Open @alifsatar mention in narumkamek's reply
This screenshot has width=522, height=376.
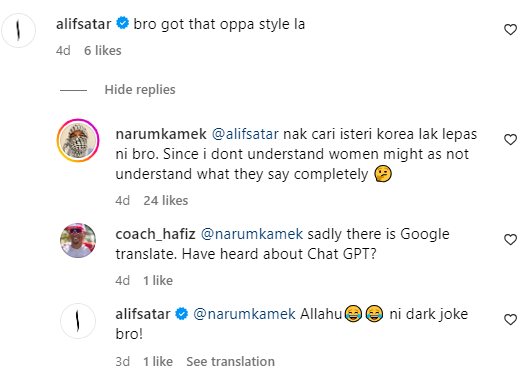[x=245, y=134]
